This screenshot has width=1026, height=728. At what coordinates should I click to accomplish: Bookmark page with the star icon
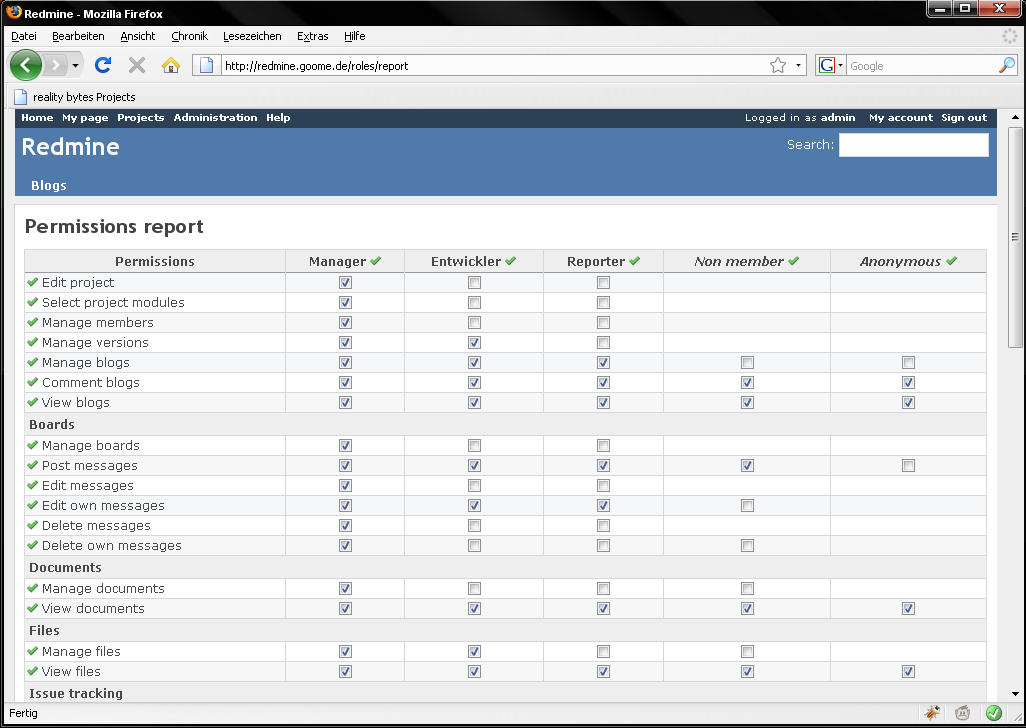pyautogui.click(x=777, y=65)
